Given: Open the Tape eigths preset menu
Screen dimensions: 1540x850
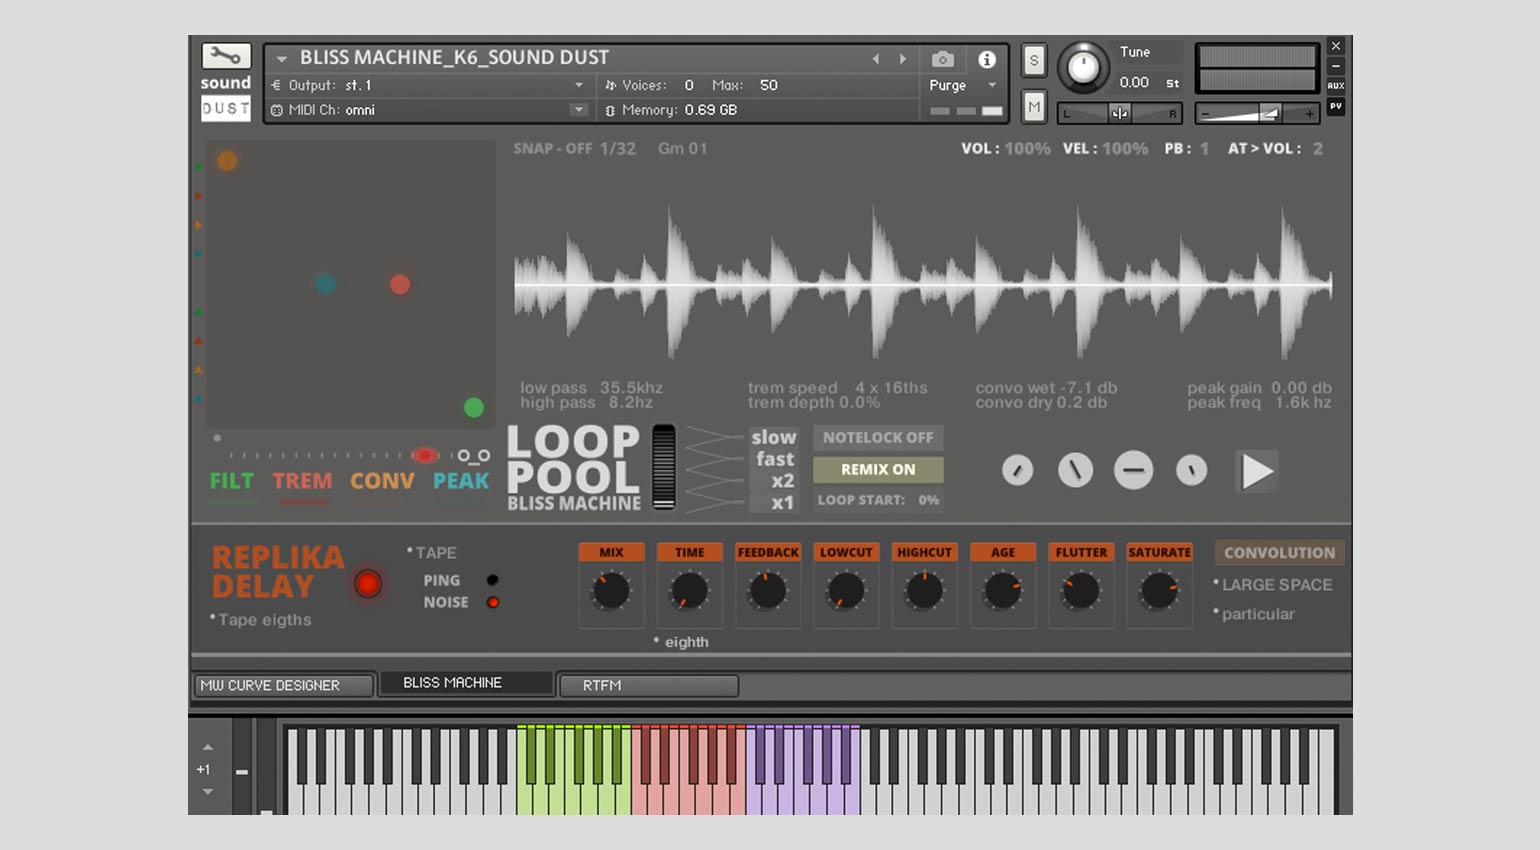Looking at the screenshot, I should (261, 620).
